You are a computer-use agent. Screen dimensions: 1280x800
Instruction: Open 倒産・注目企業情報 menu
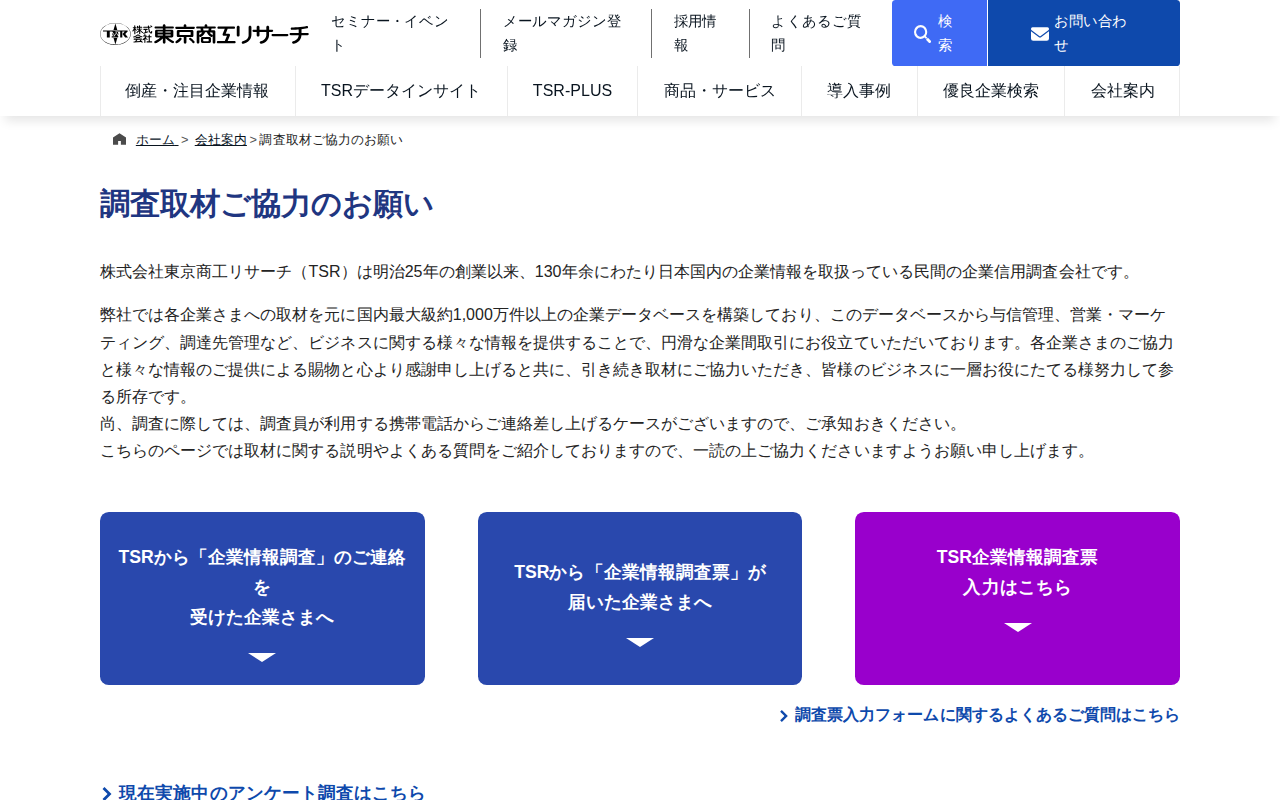(198, 91)
